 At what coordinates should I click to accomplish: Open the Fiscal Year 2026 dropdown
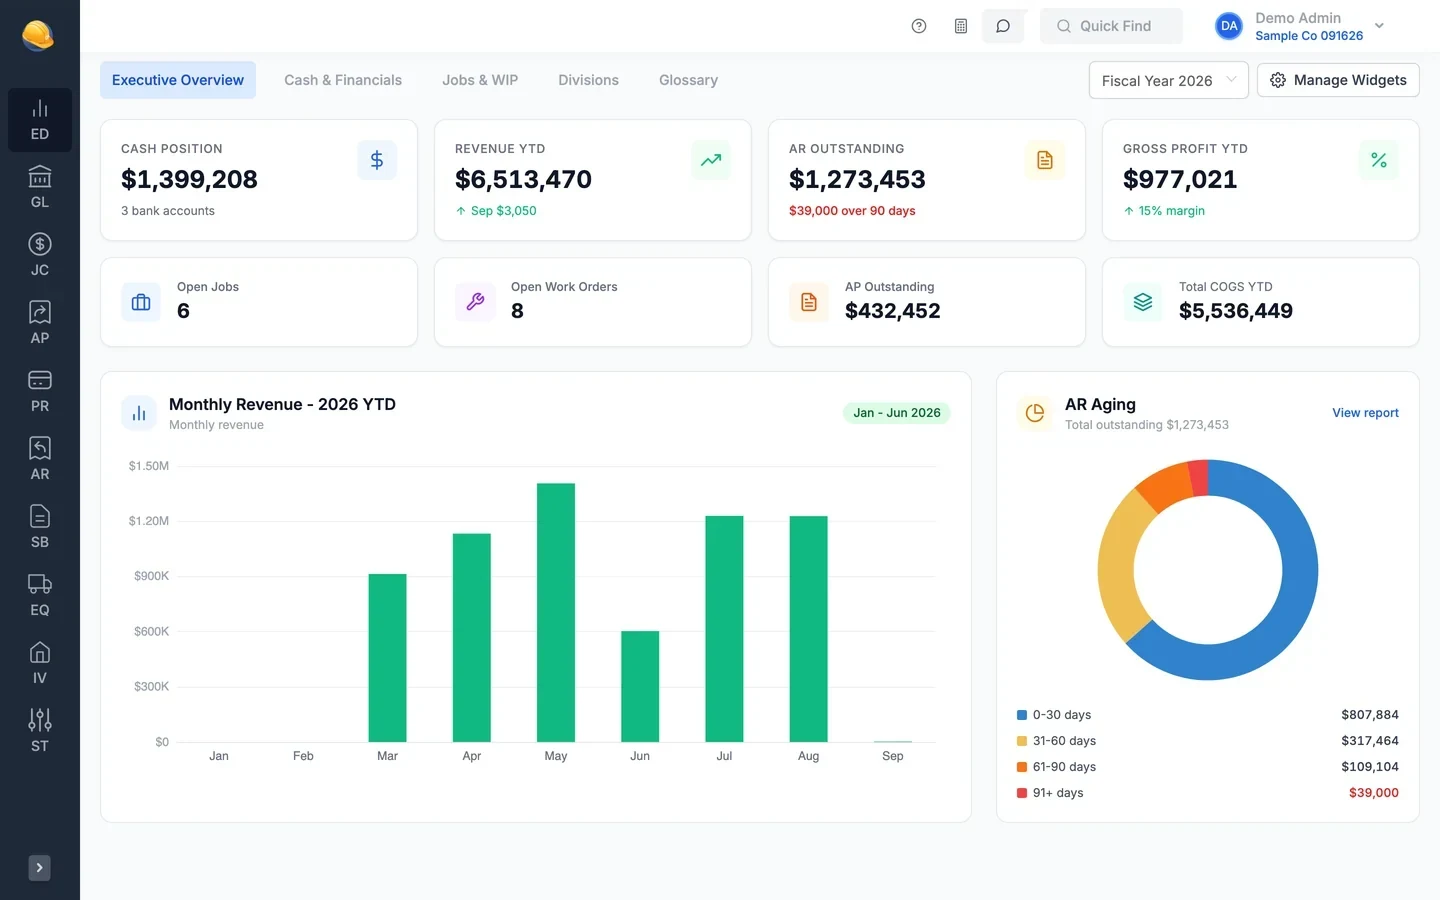pos(1168,80)
